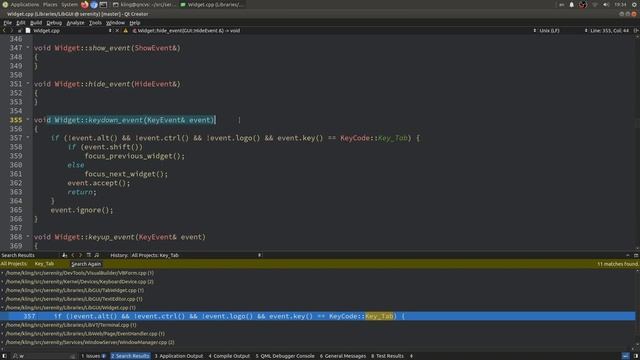Open the File menu
Viewport: 640px width, 360px height.
[x=8, y=23]
